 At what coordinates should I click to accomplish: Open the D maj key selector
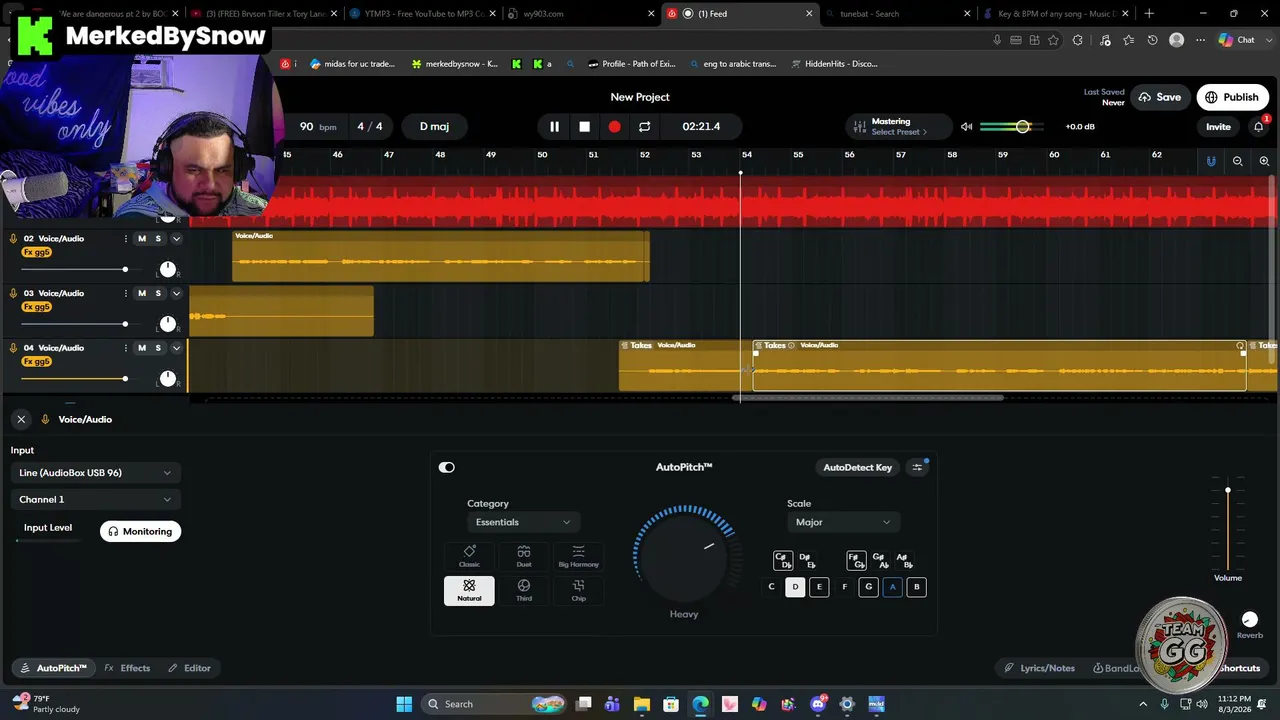[x=434, y=127]
